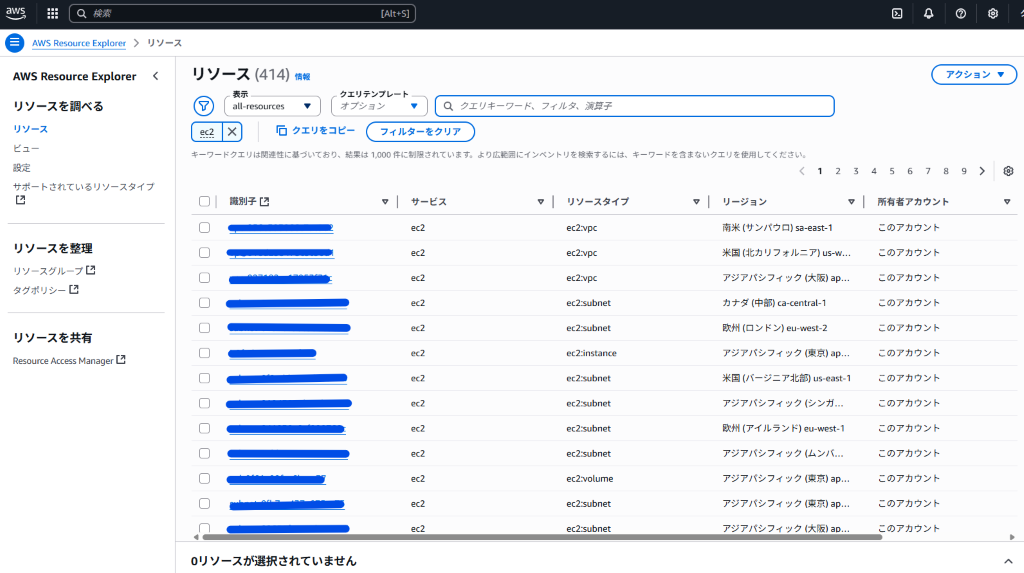Open the help question mark menu
This screenshot has height=573, width=1024.
click(x=961, y=13)
